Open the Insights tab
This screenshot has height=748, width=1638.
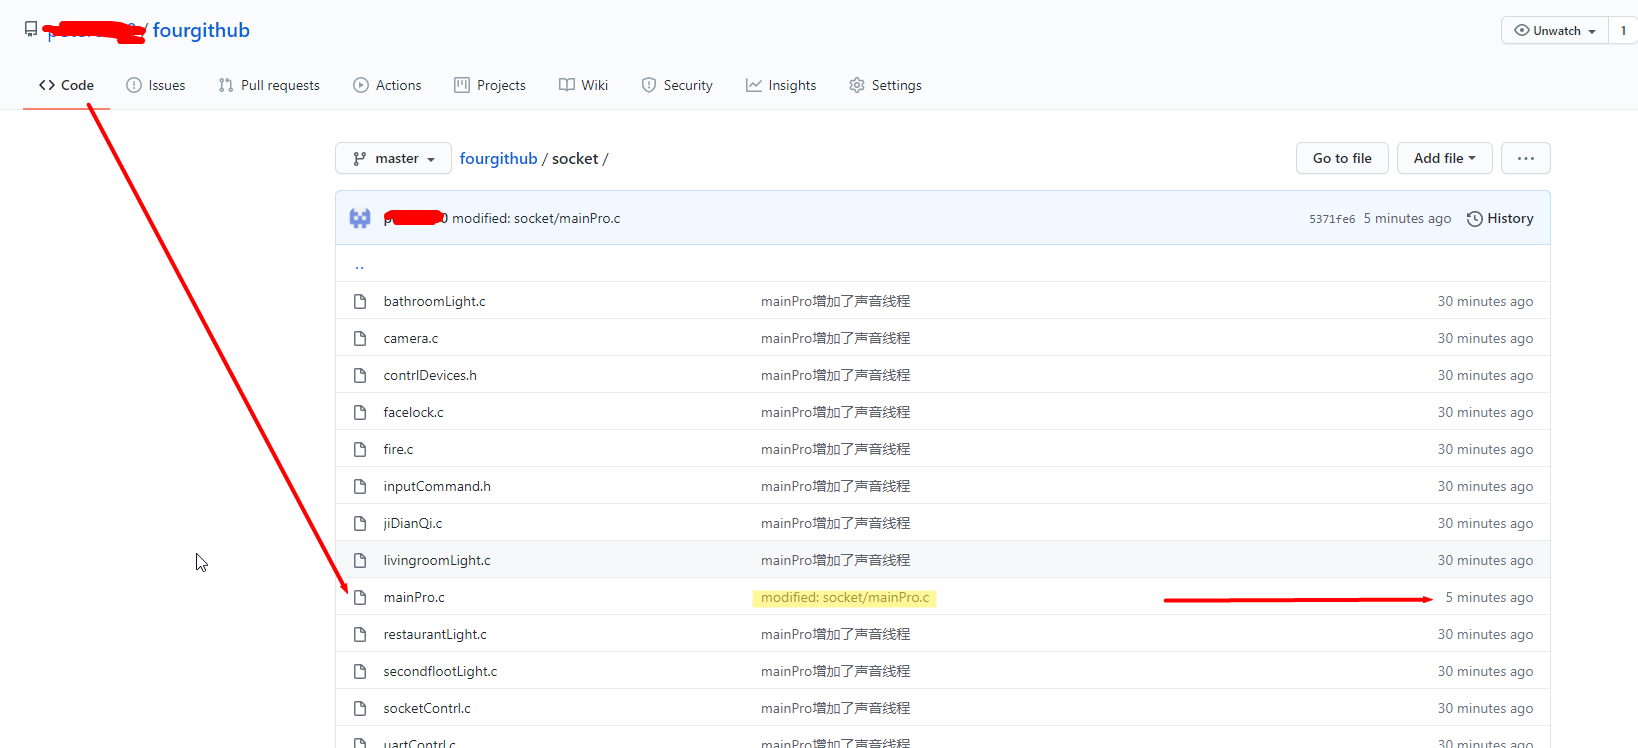pyautogui.click(x=781, y=85)
